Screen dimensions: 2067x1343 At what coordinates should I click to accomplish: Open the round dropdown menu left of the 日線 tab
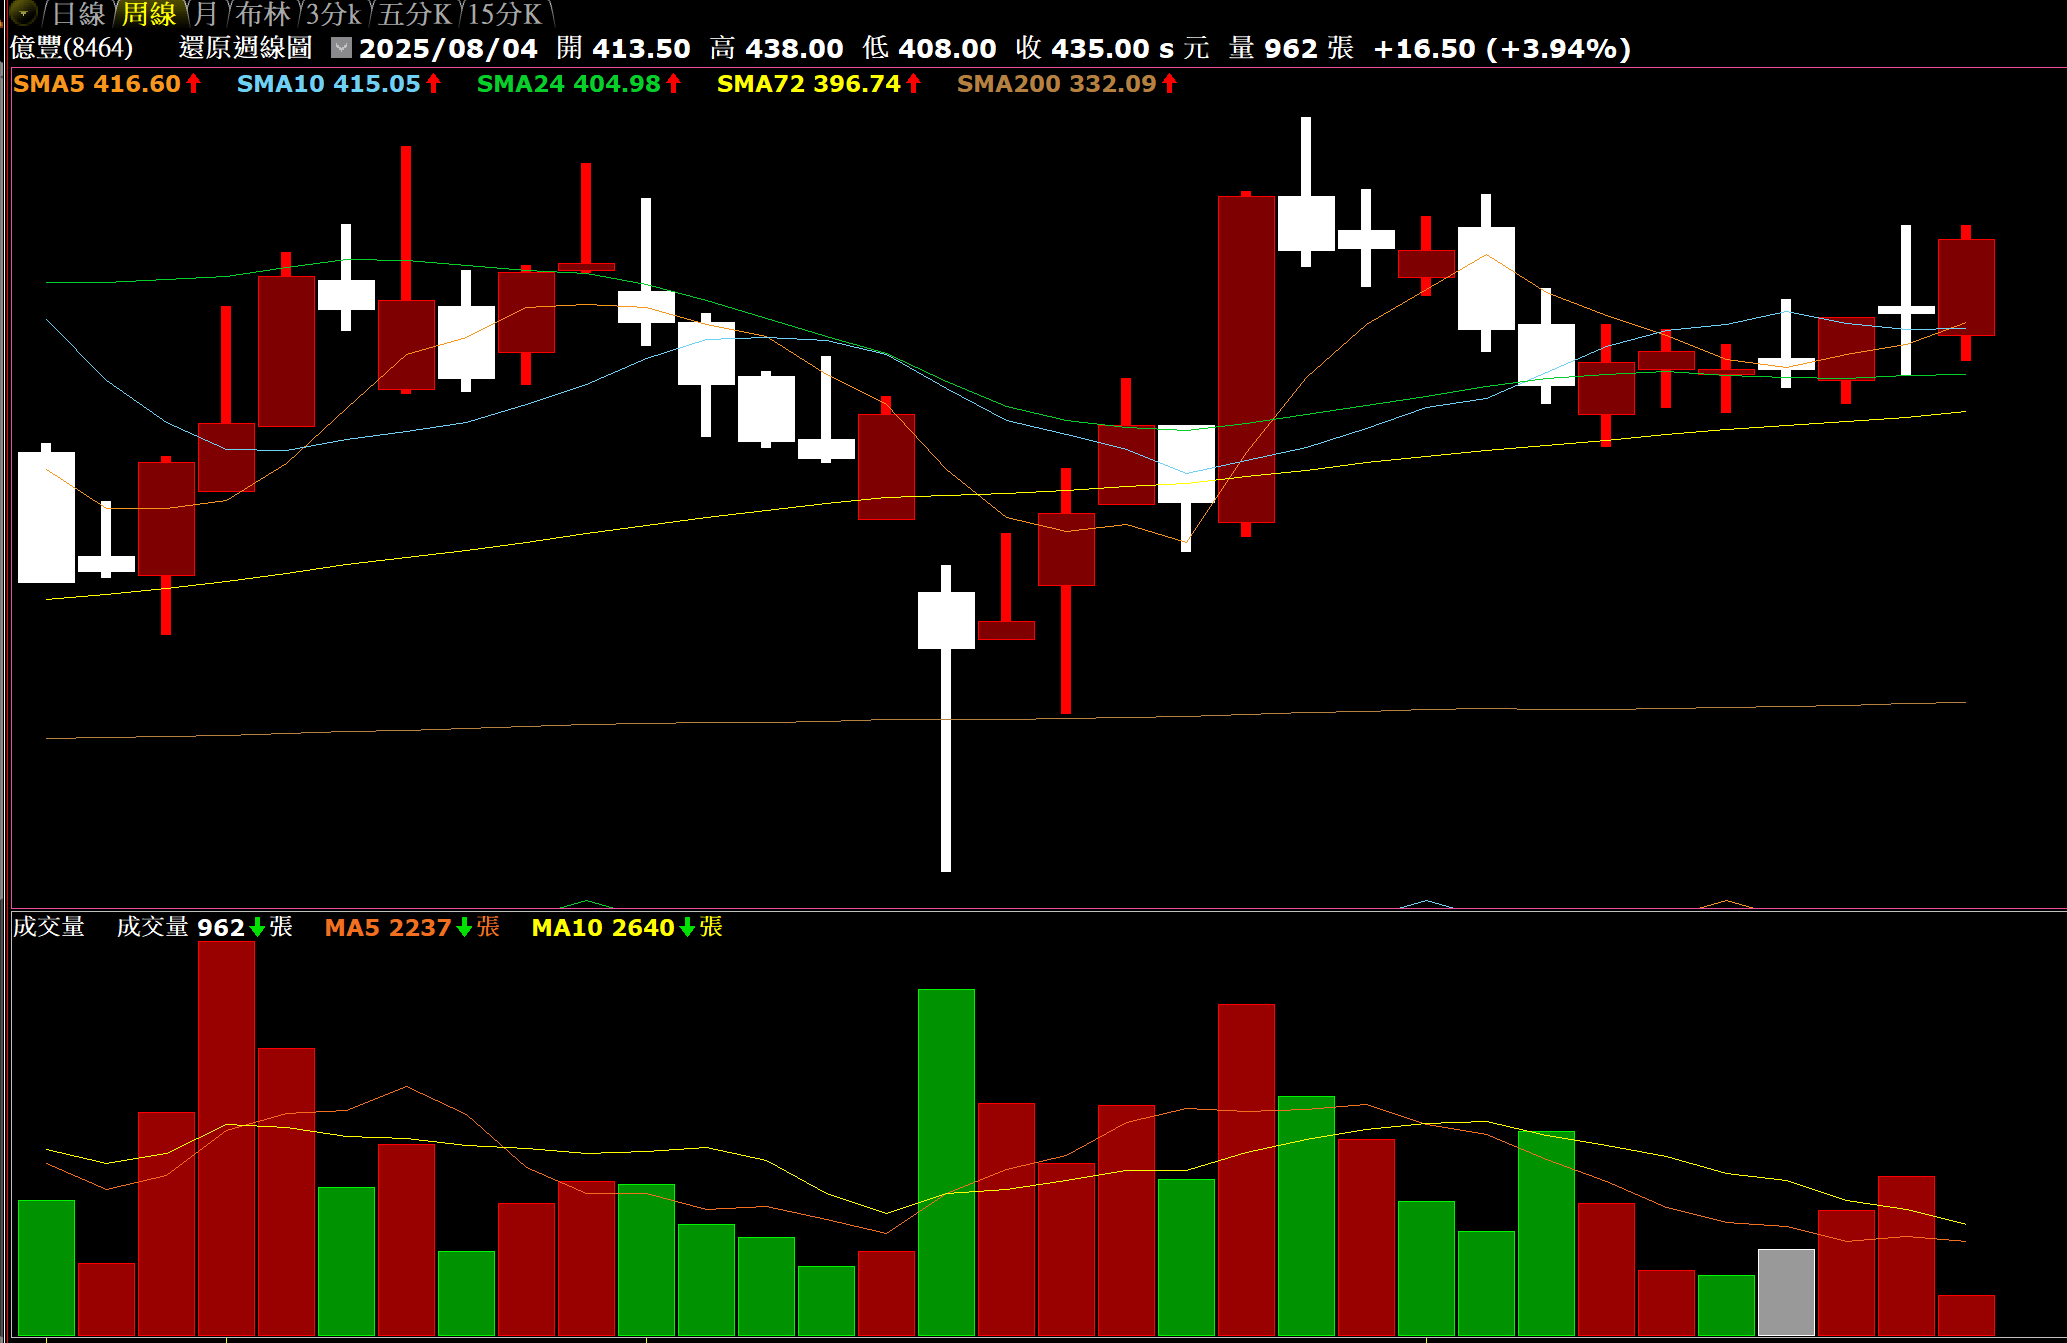point(22,13)
